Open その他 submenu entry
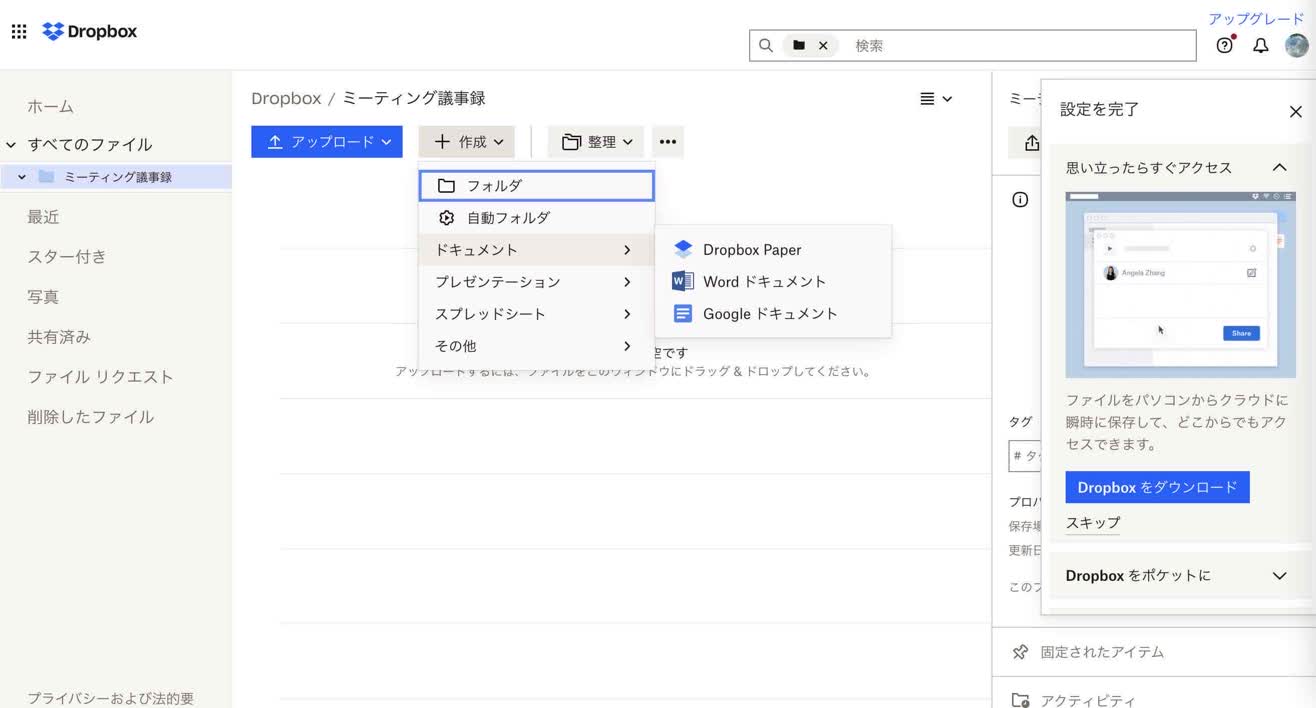The width and height of the screenshot is (1316, 708). point(537,346)
